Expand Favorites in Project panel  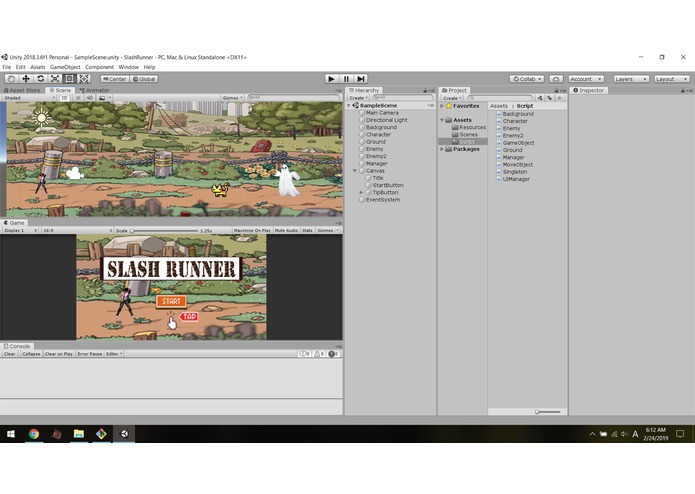[x=442, y=106]
